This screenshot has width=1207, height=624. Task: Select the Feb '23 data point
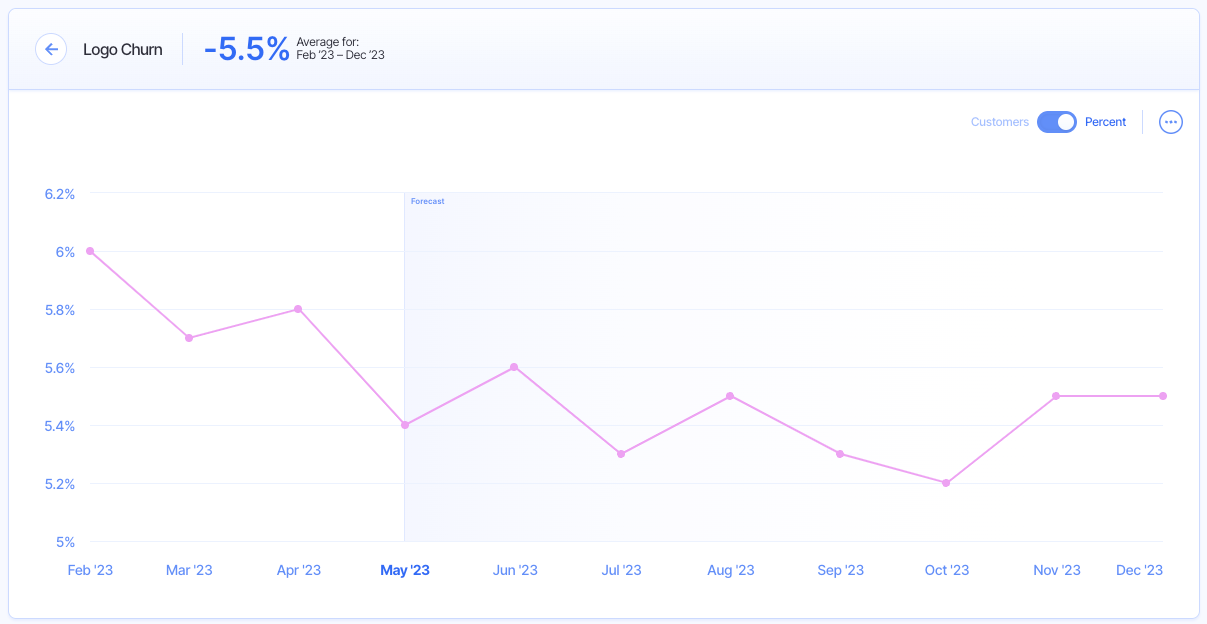click(90, 251)
